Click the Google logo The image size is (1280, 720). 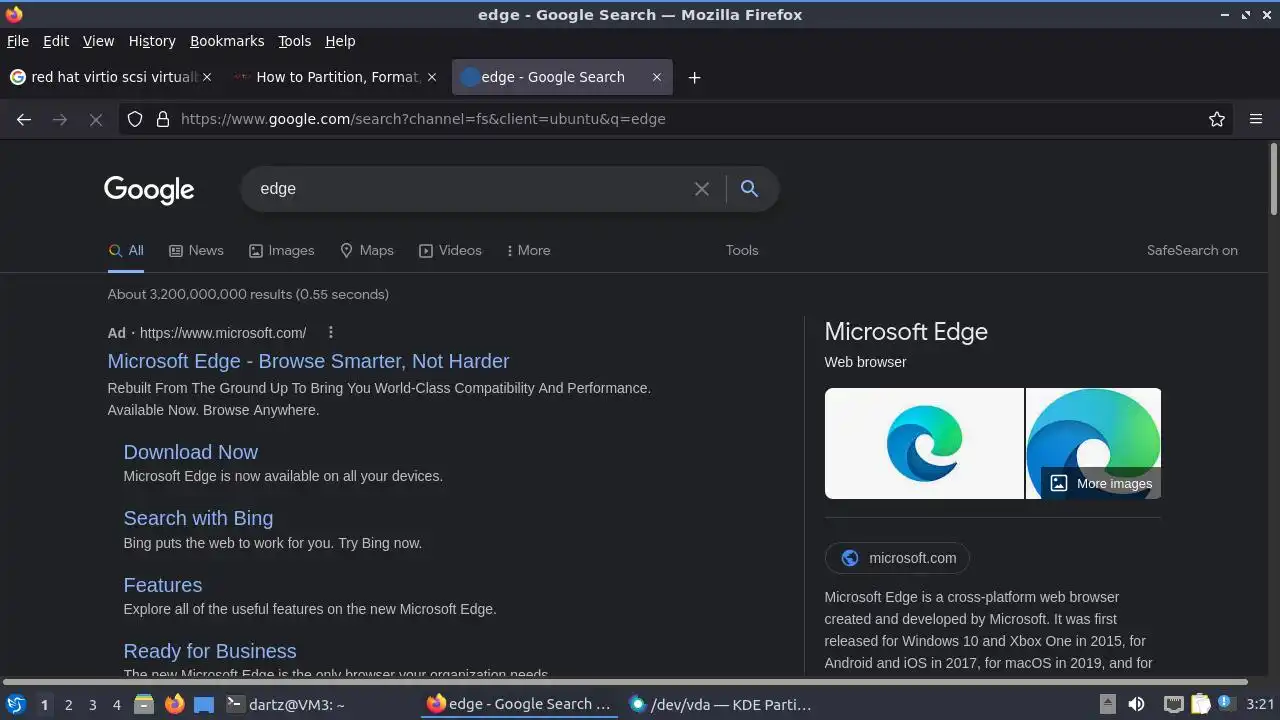tap(149, 190)
